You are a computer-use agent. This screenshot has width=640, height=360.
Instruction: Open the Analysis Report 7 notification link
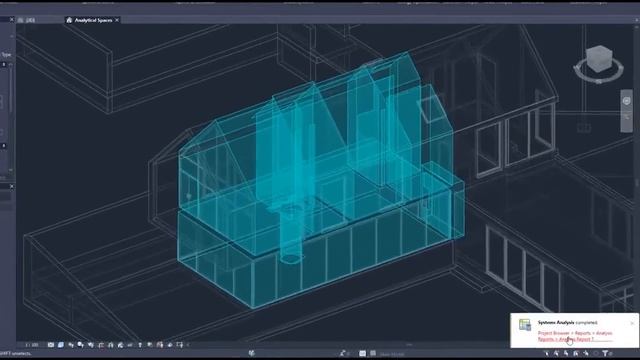click(x=575, y=336)
